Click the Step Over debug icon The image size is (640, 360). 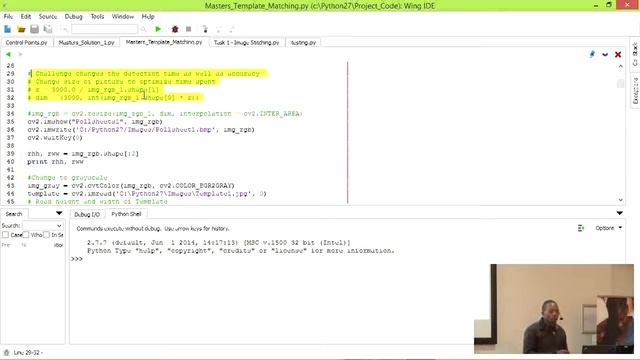click(x=219, y=29)
